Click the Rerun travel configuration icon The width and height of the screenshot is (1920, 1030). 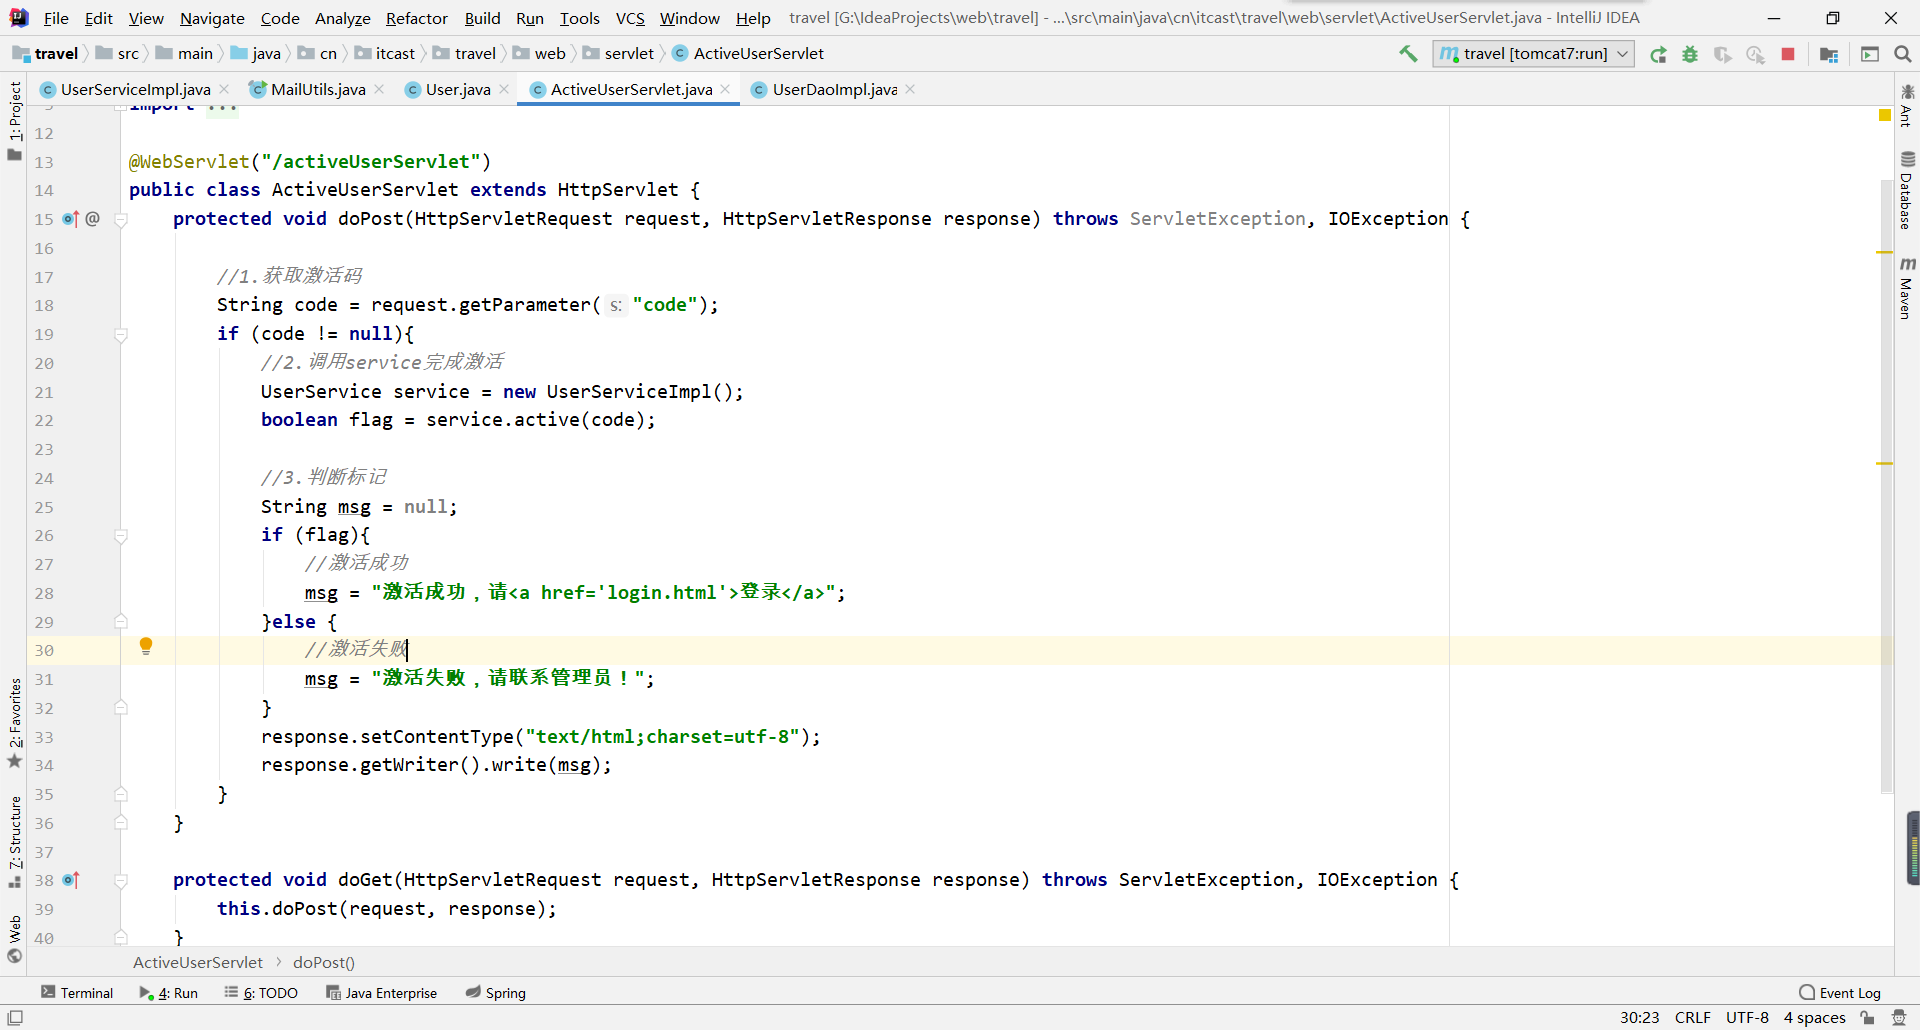tap(1658, 54)
